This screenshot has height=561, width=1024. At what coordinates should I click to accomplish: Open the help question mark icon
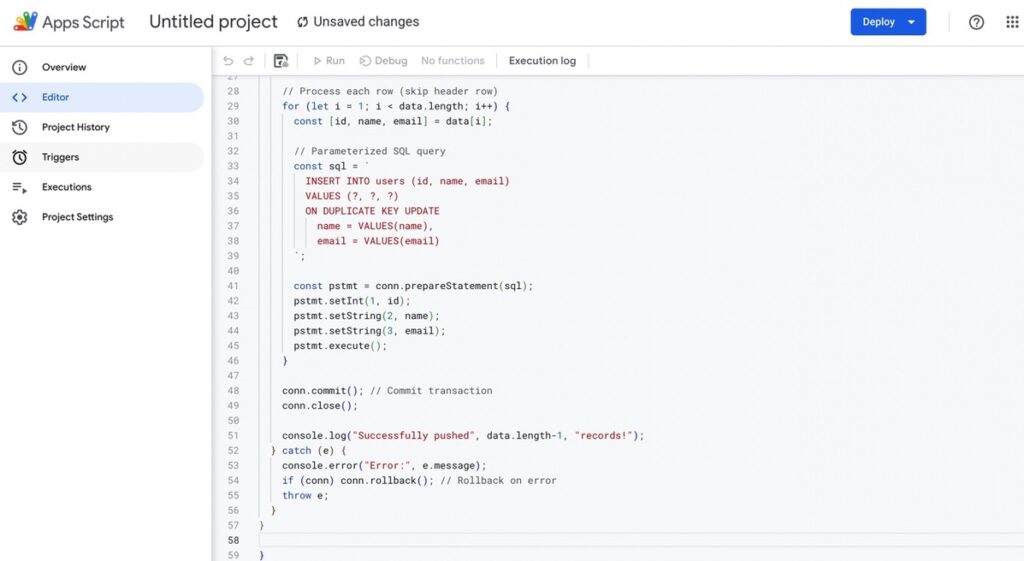point(976,22)
